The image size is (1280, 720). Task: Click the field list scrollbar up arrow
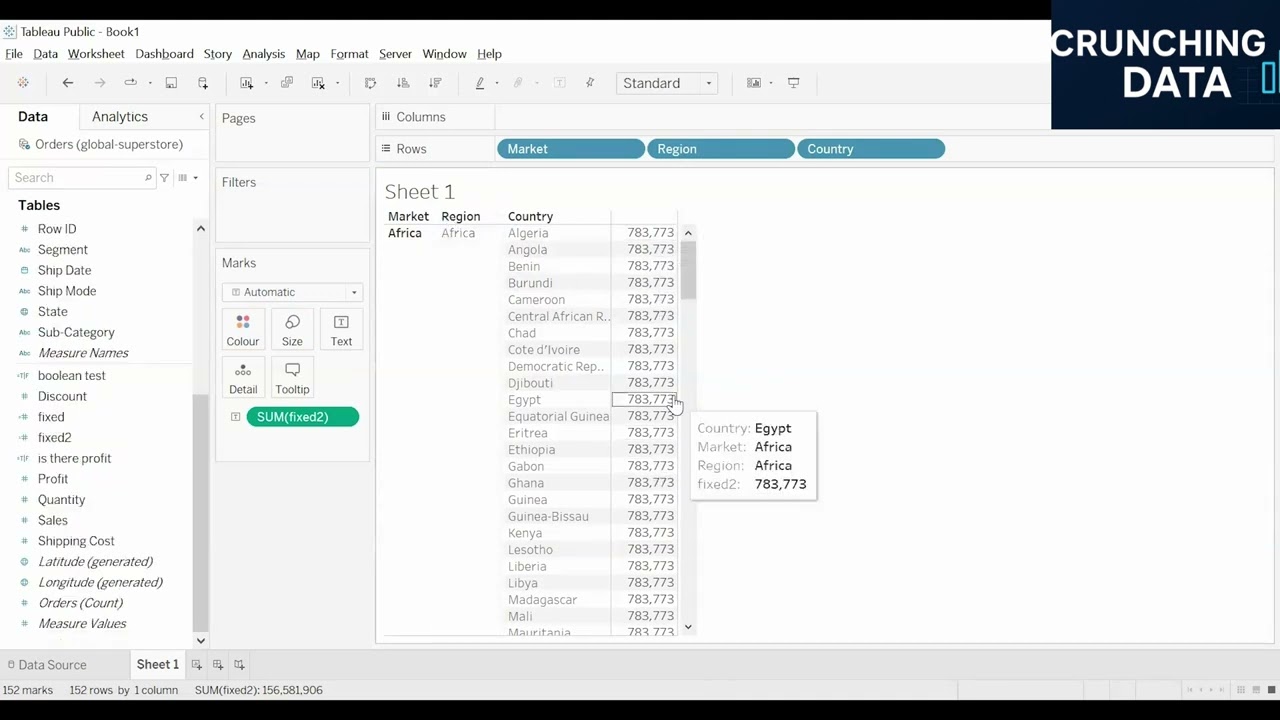click(x=200, y=229)
